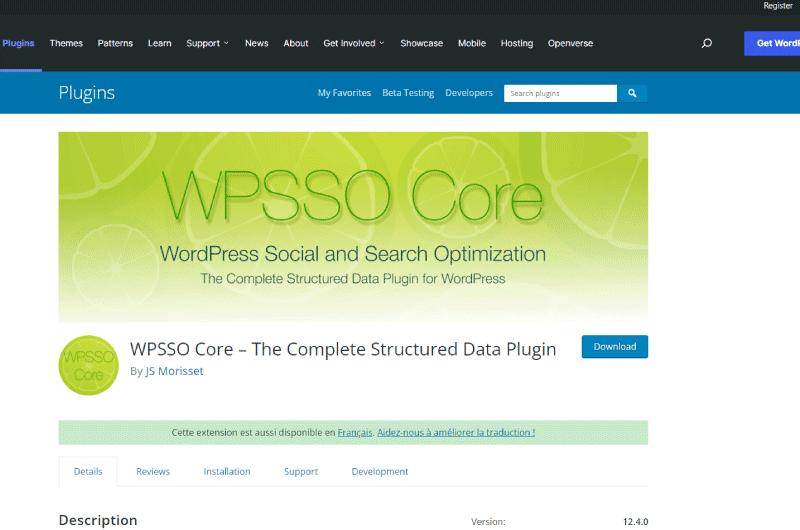Click the Register link
Viewport: 800px width, 530px height.
click(778, 6)
